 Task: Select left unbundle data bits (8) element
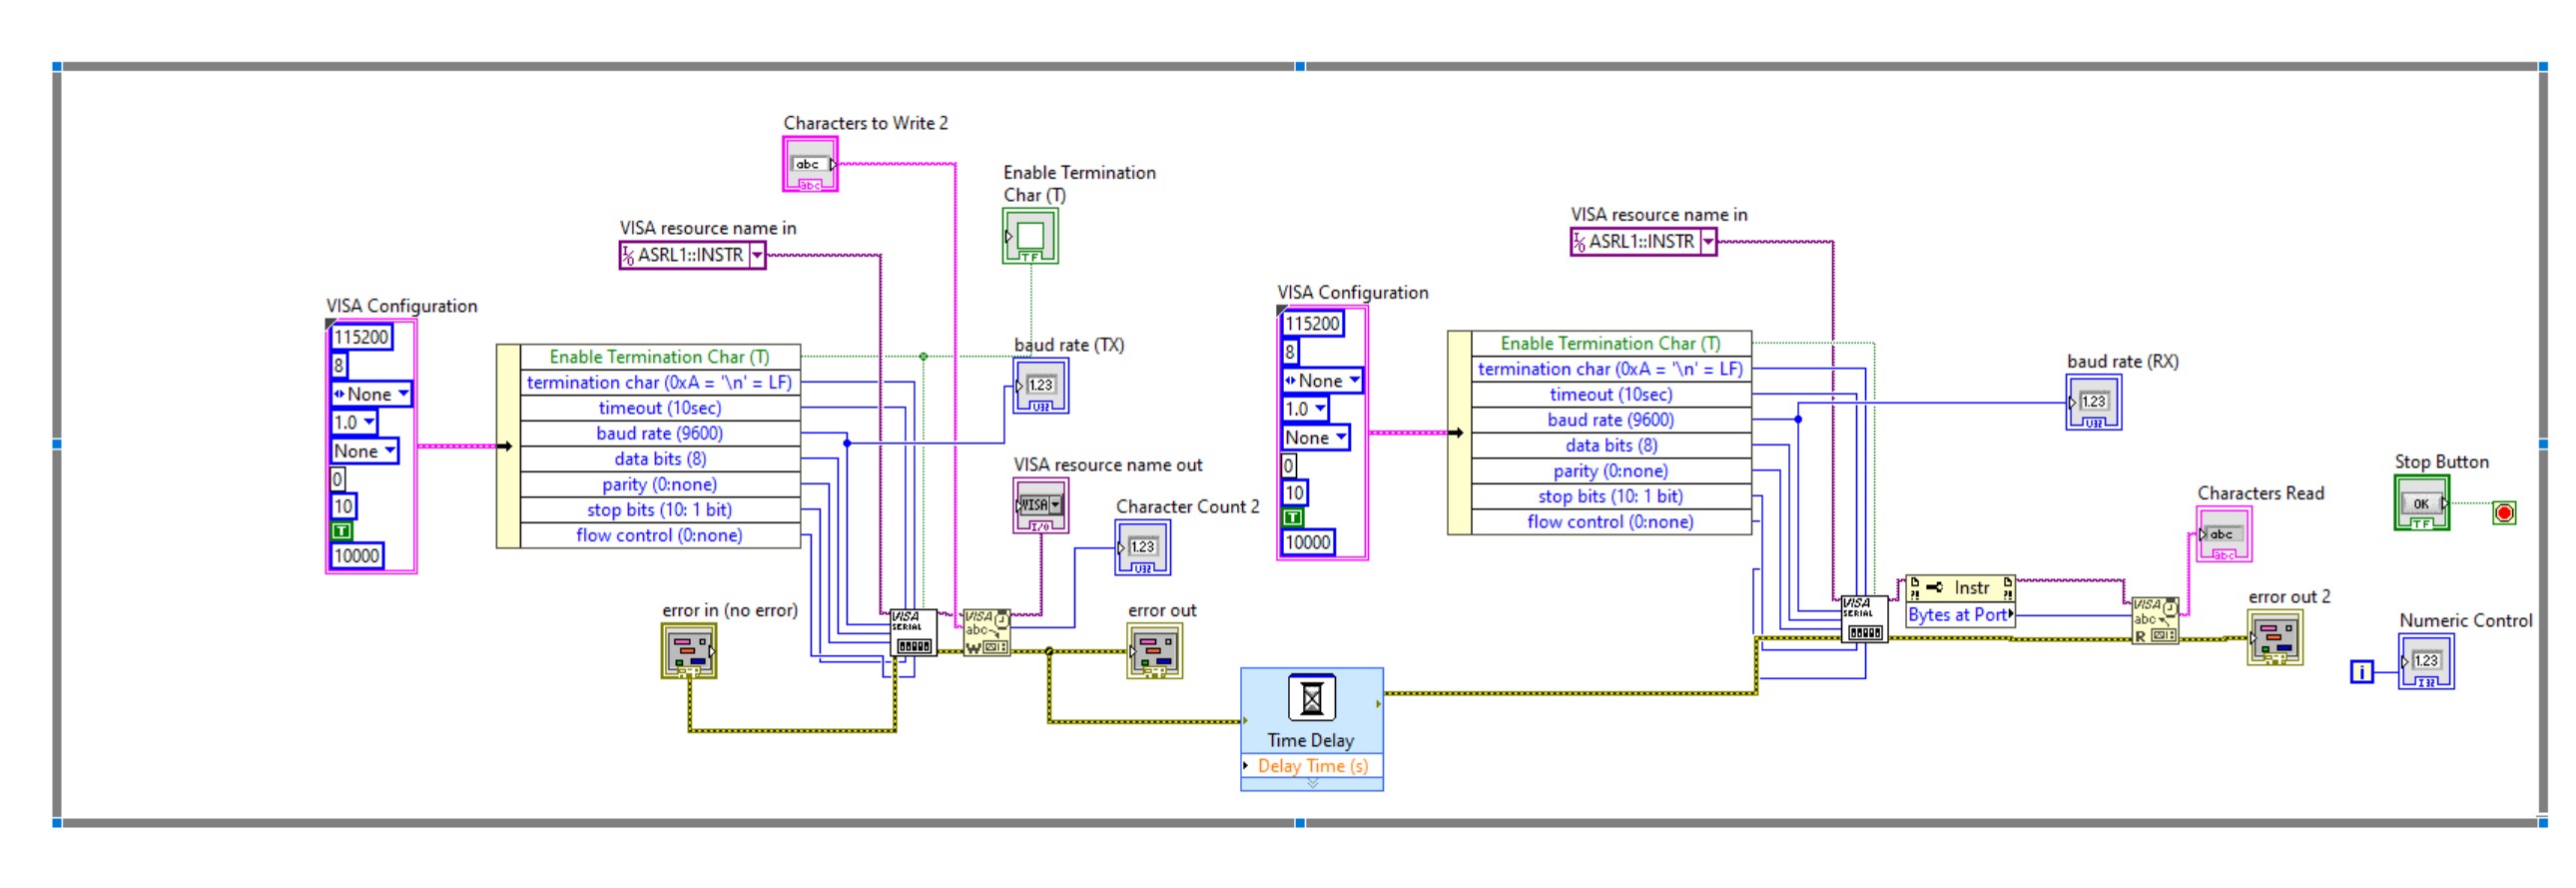660,459
